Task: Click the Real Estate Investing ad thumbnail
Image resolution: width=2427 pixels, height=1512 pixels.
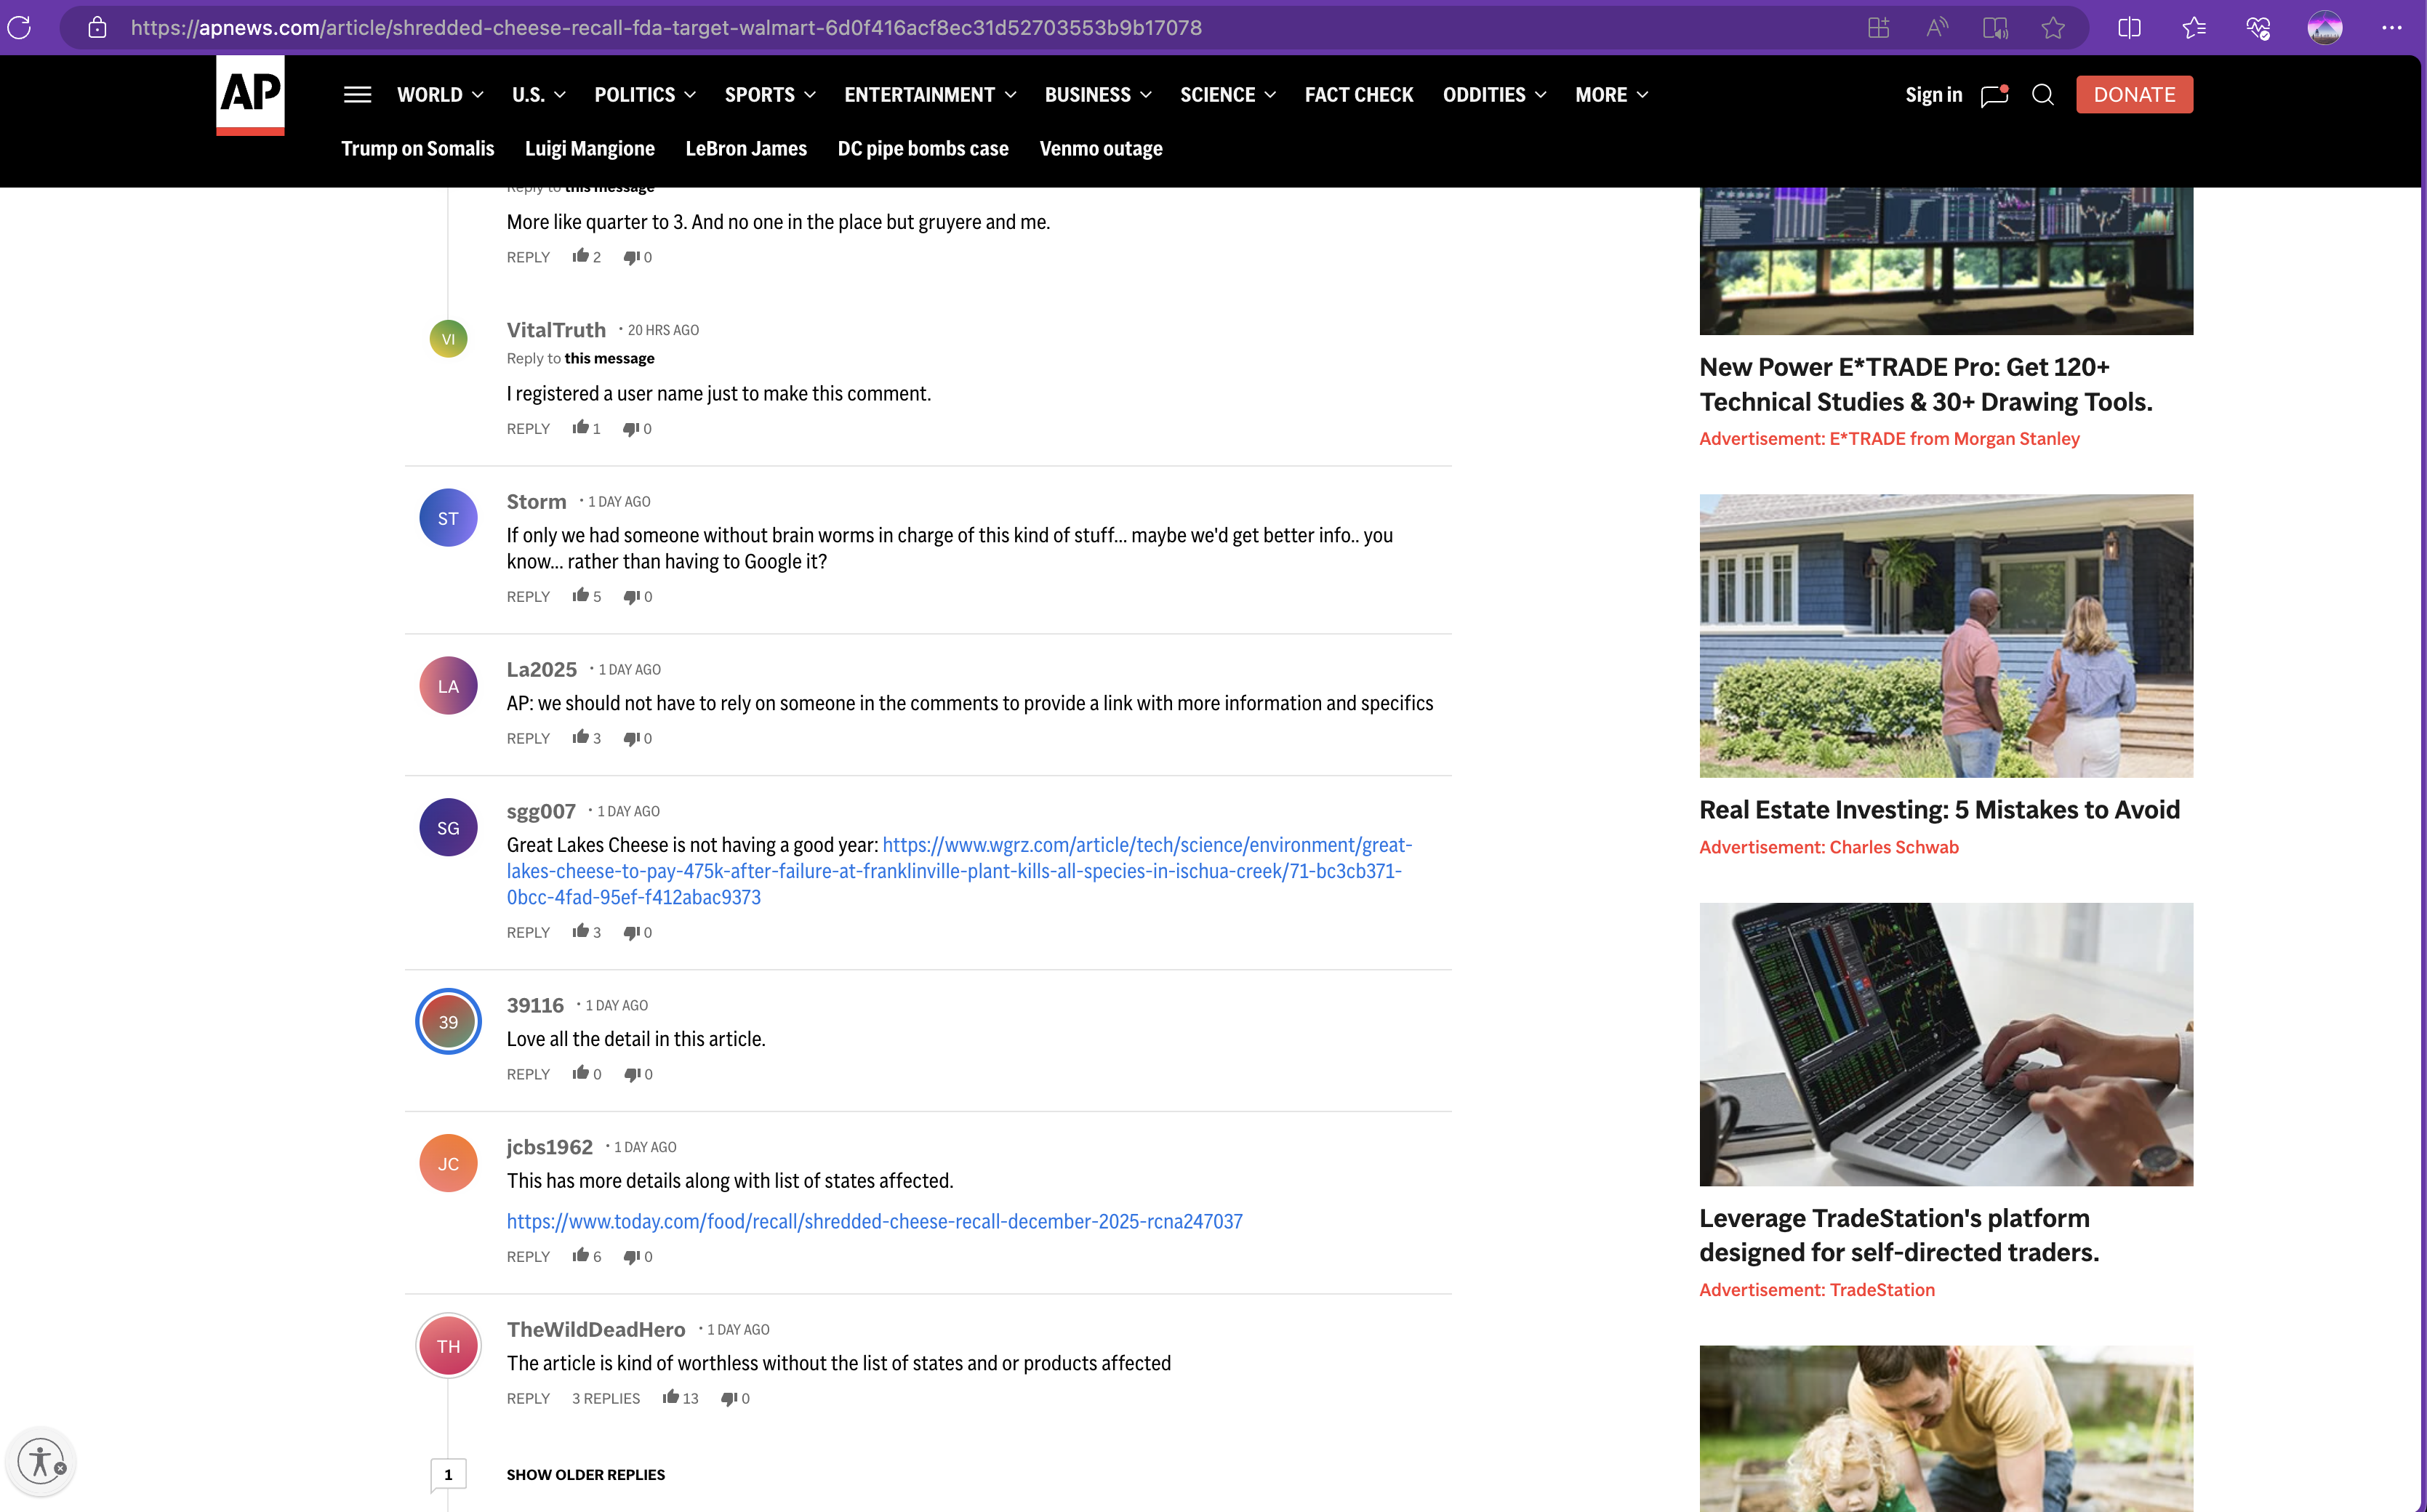Action: pyautogui.click(x=1945, y=636)
